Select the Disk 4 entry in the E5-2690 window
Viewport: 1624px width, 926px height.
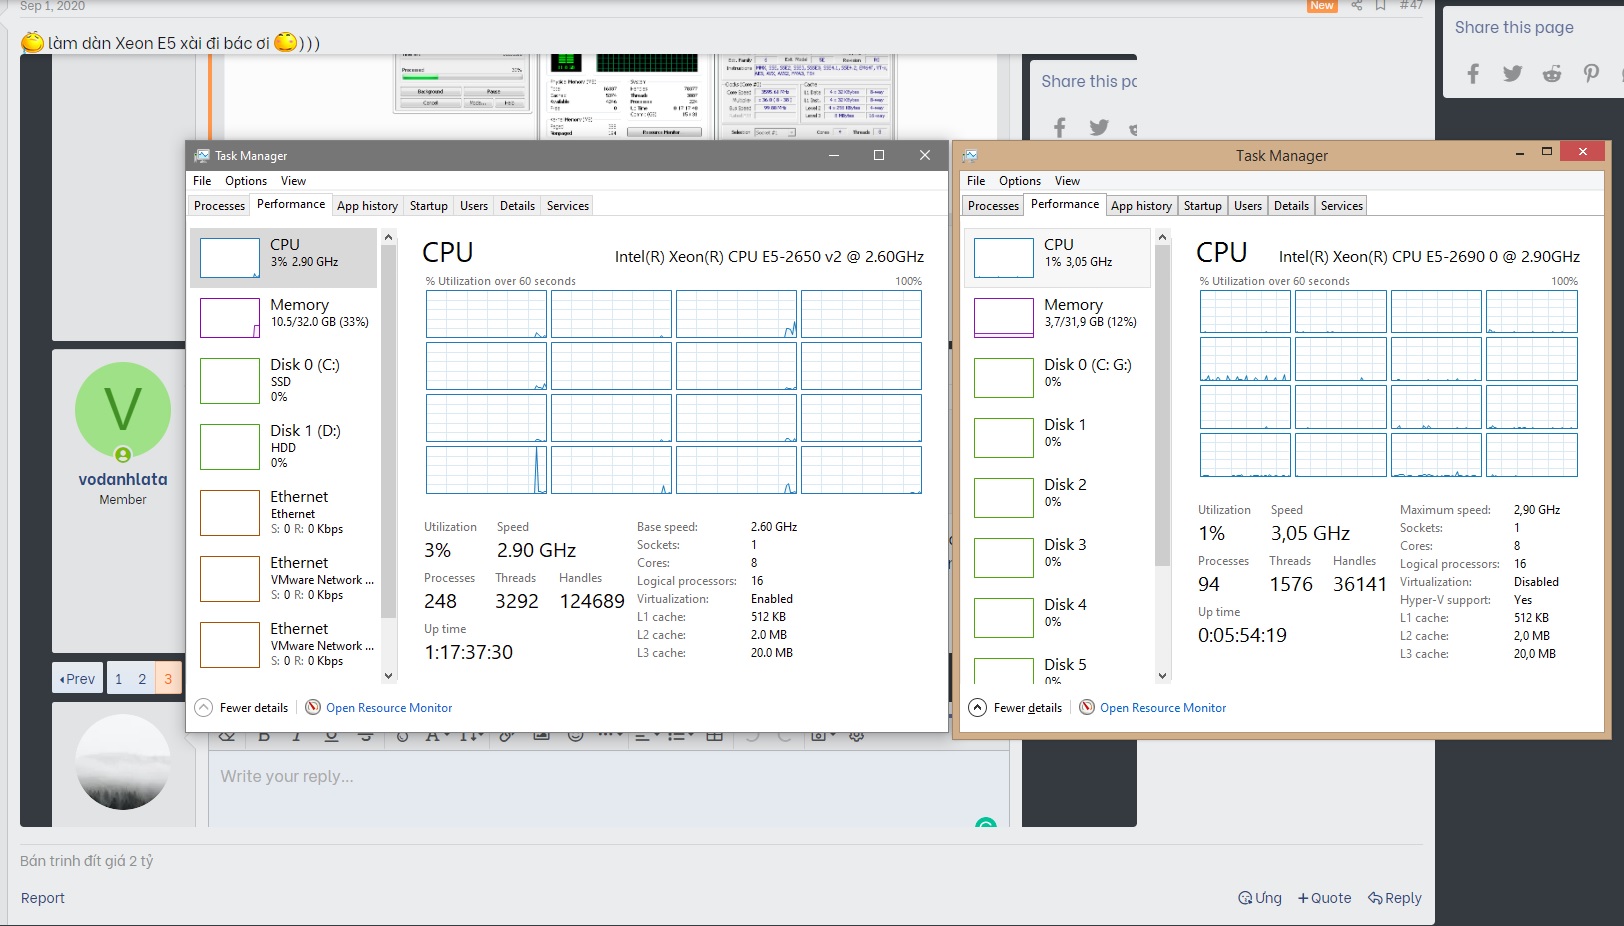[1058, 617]
